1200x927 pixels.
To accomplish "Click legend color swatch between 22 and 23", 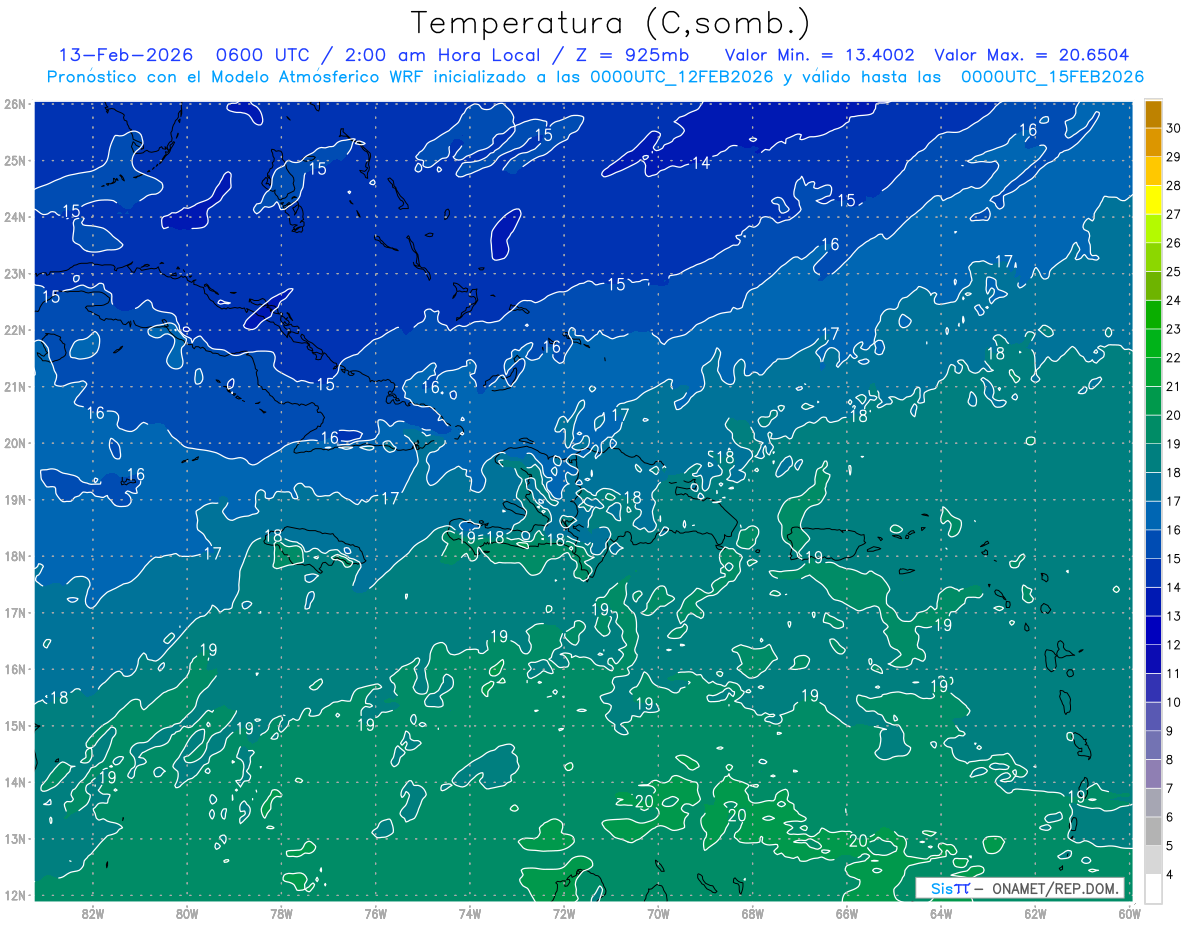I will click(1153, 343).
